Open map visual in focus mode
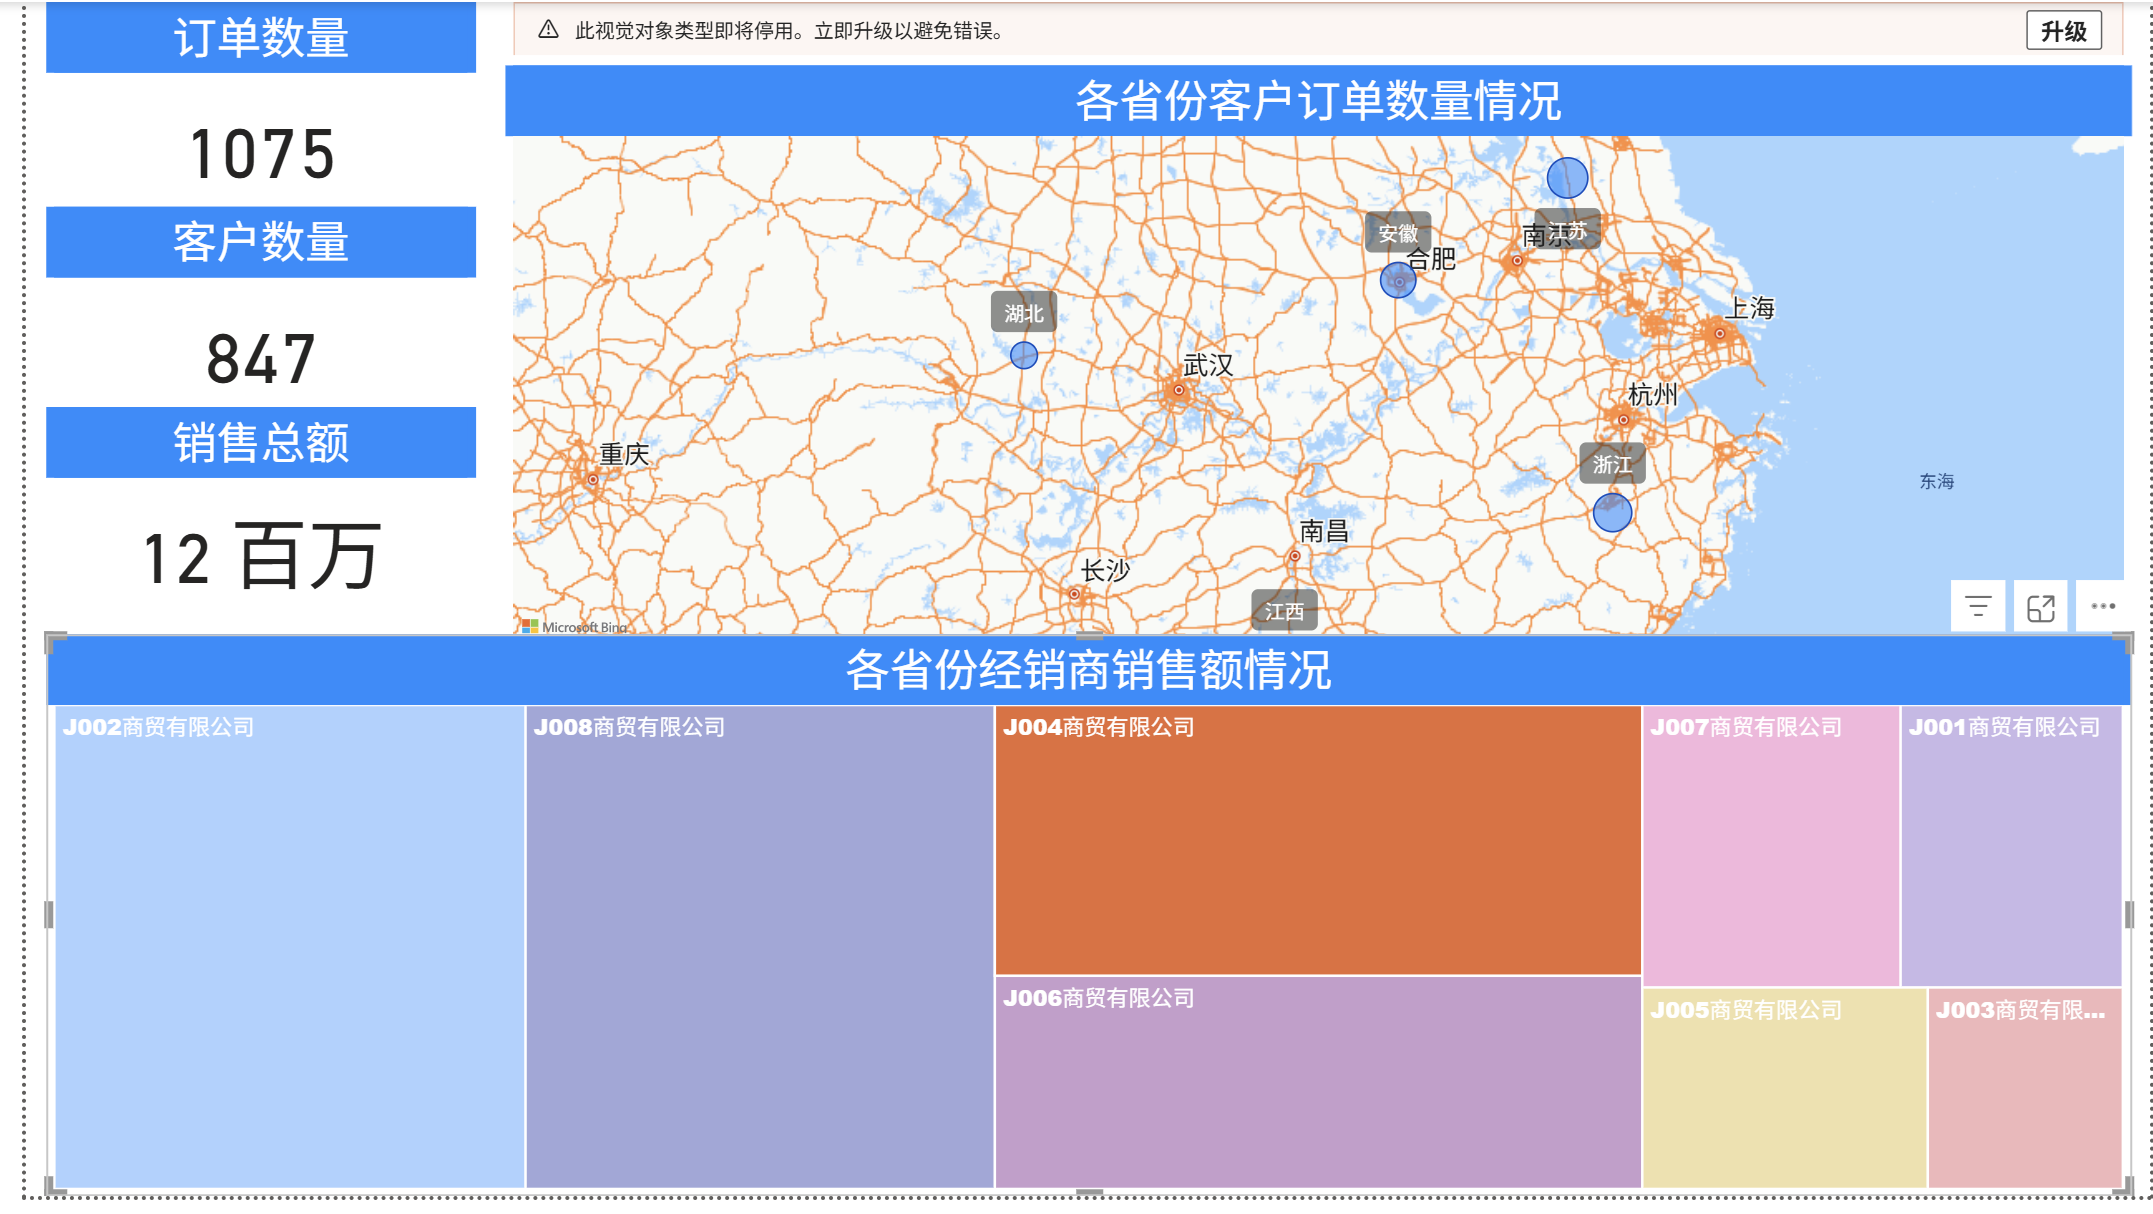2153x1214 pixels. coord(2040,607)
